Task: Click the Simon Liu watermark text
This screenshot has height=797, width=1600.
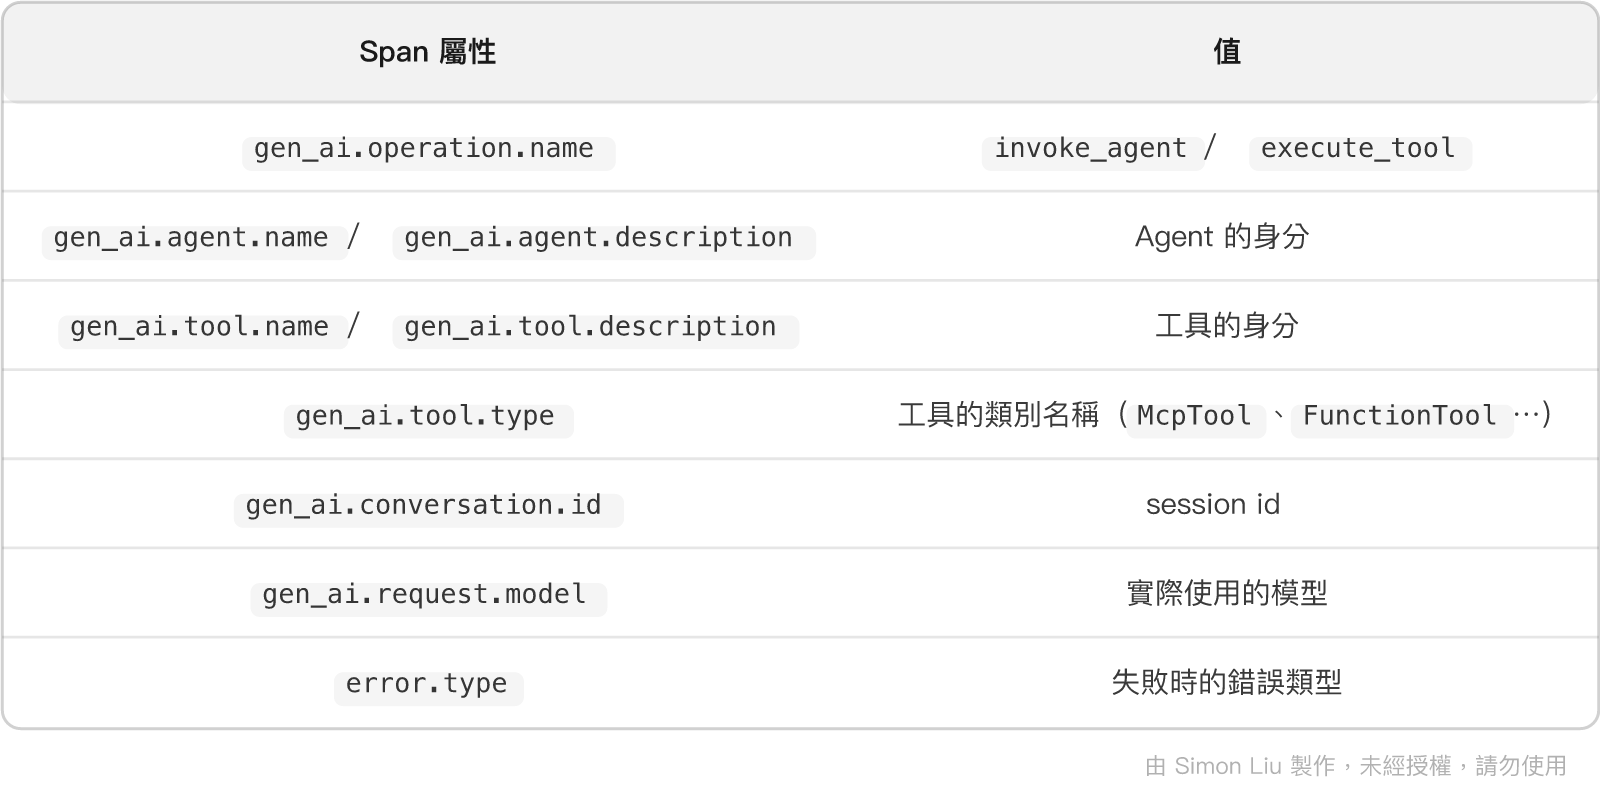Action: pos(1227,766)
